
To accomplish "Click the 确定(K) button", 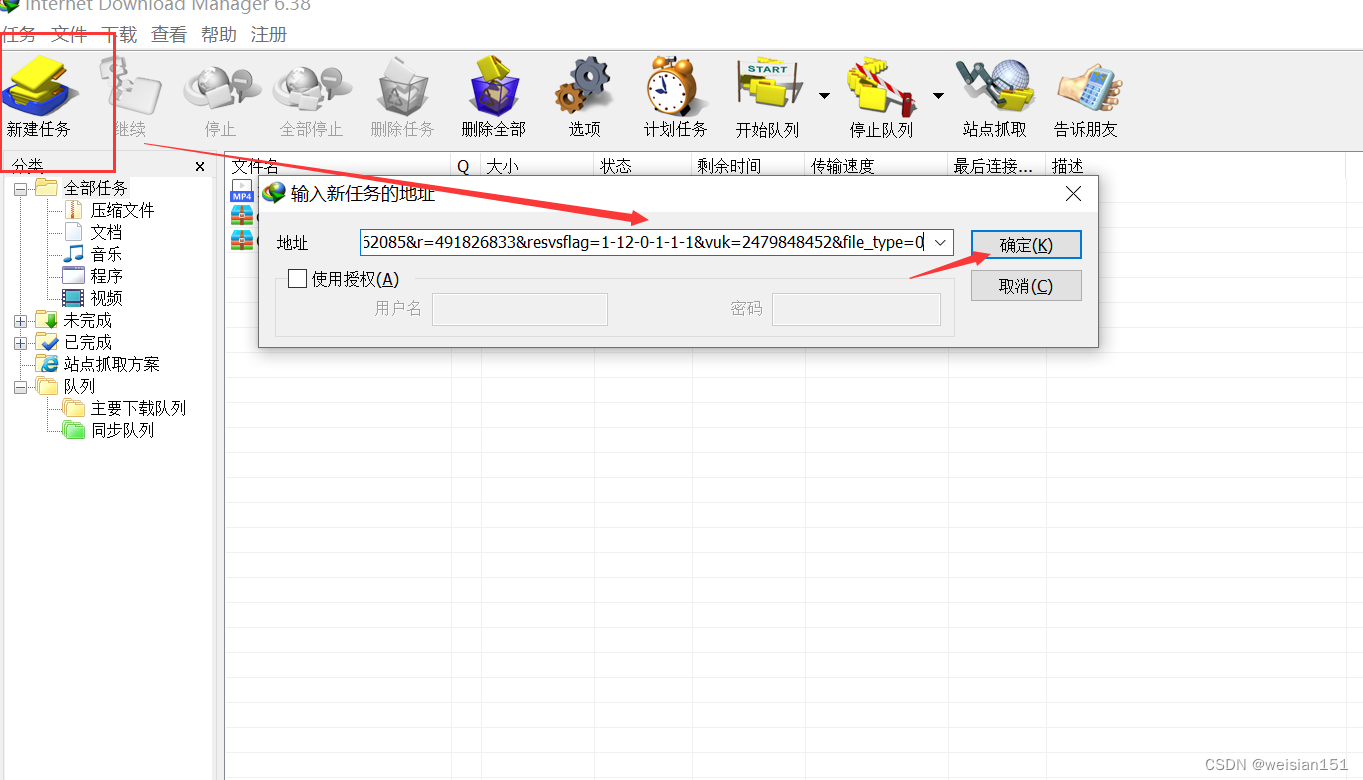I will coord(1026,245).
